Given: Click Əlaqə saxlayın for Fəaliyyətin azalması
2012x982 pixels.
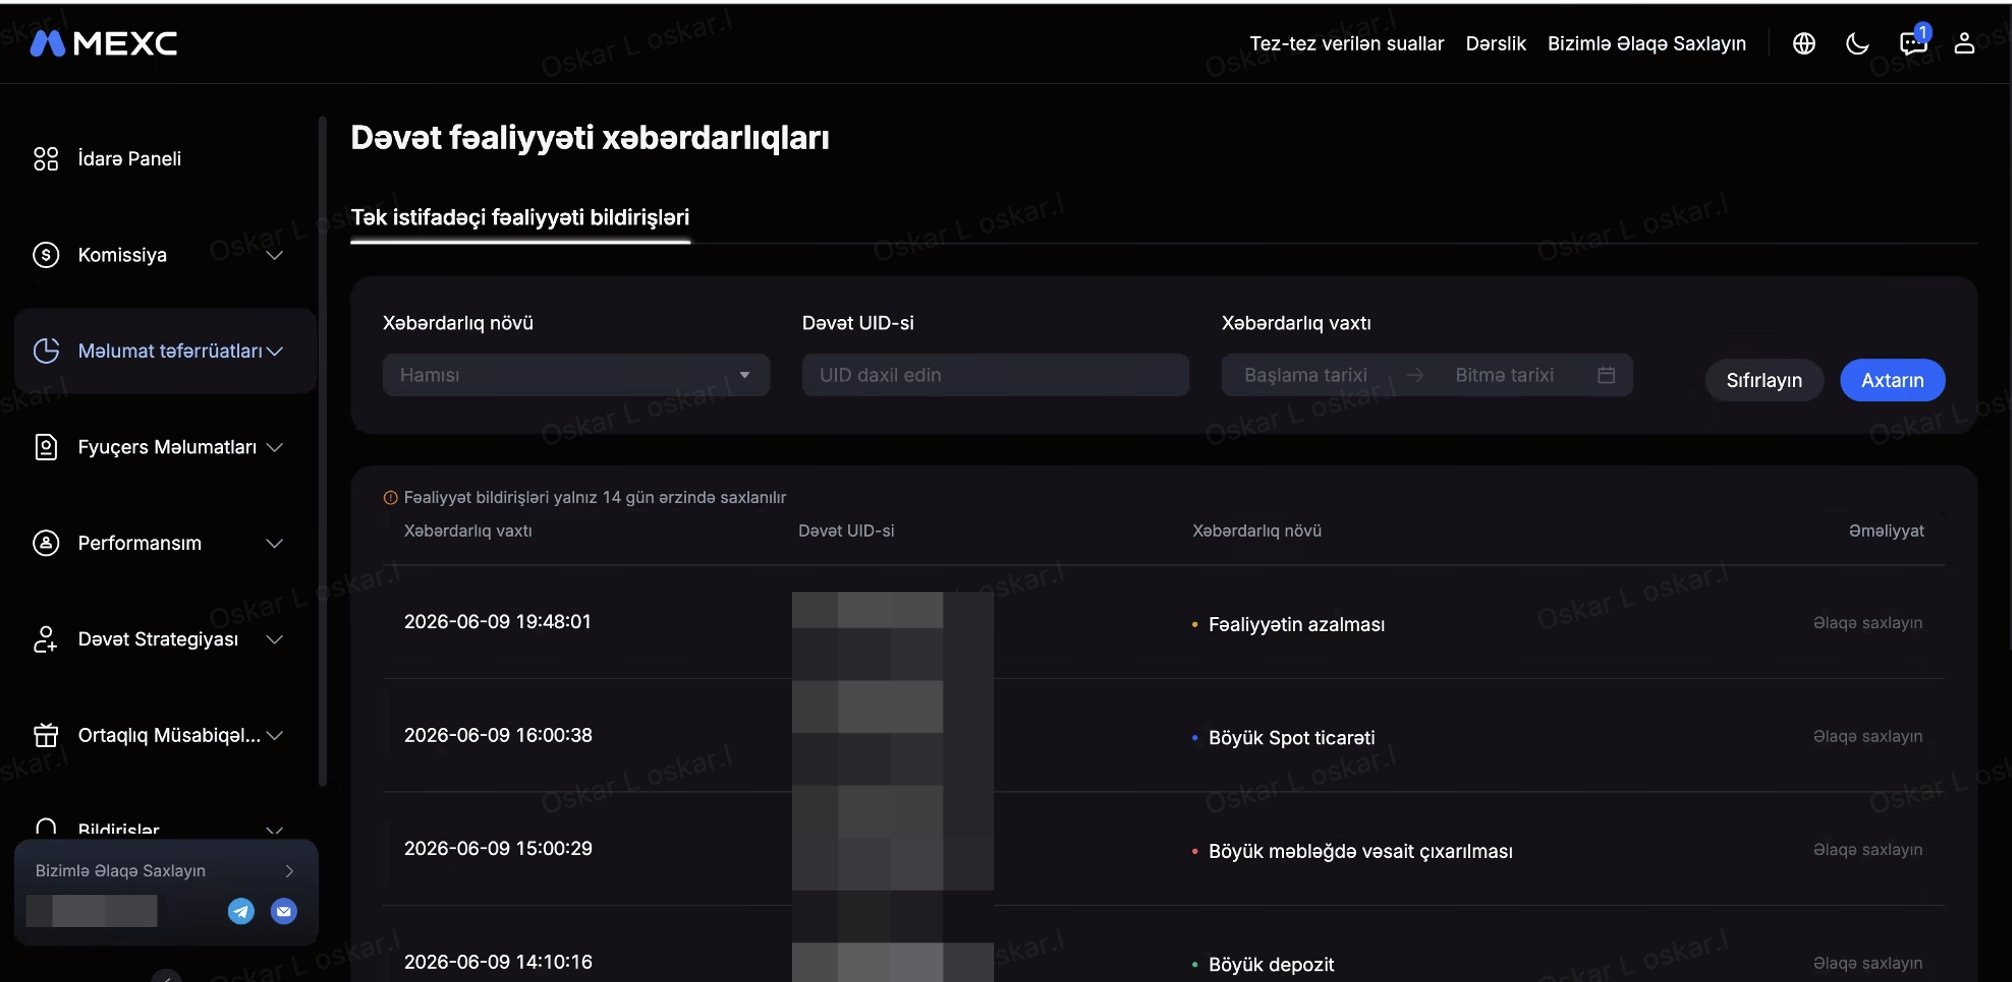Looking at the screenshot, I should (1868, 623).
